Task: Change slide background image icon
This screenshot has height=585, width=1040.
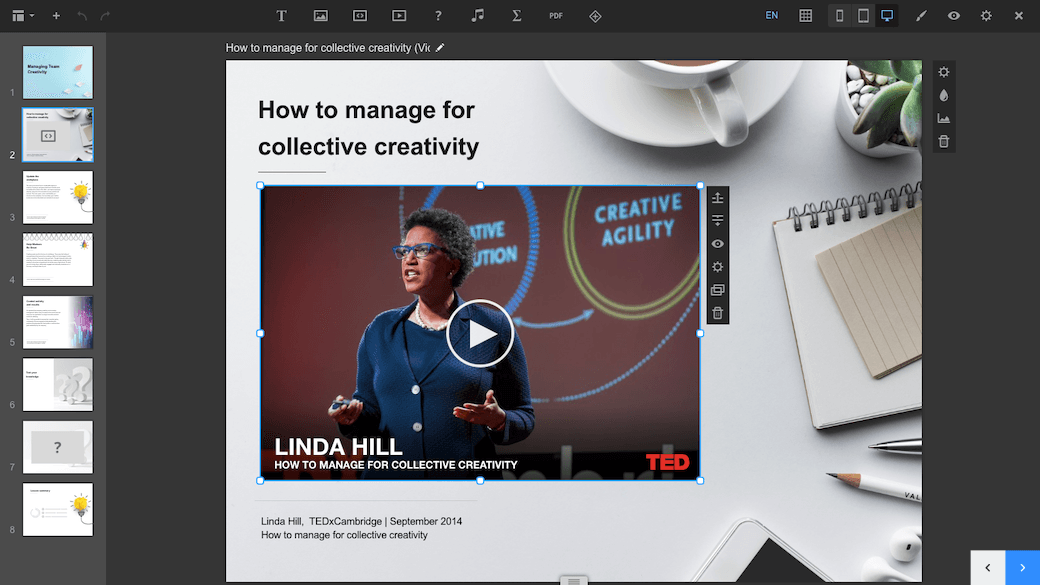Action: (x=944, y=119)
